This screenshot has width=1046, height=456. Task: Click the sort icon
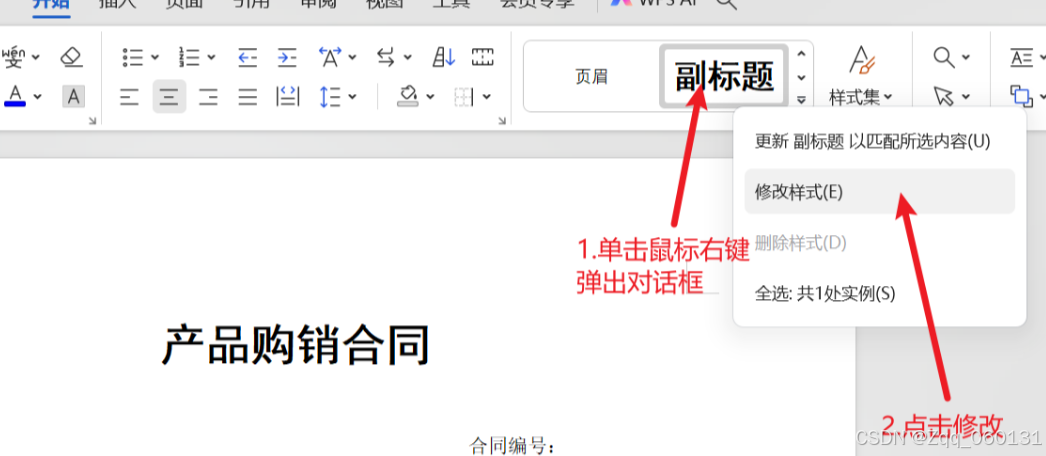pos(444,57)
